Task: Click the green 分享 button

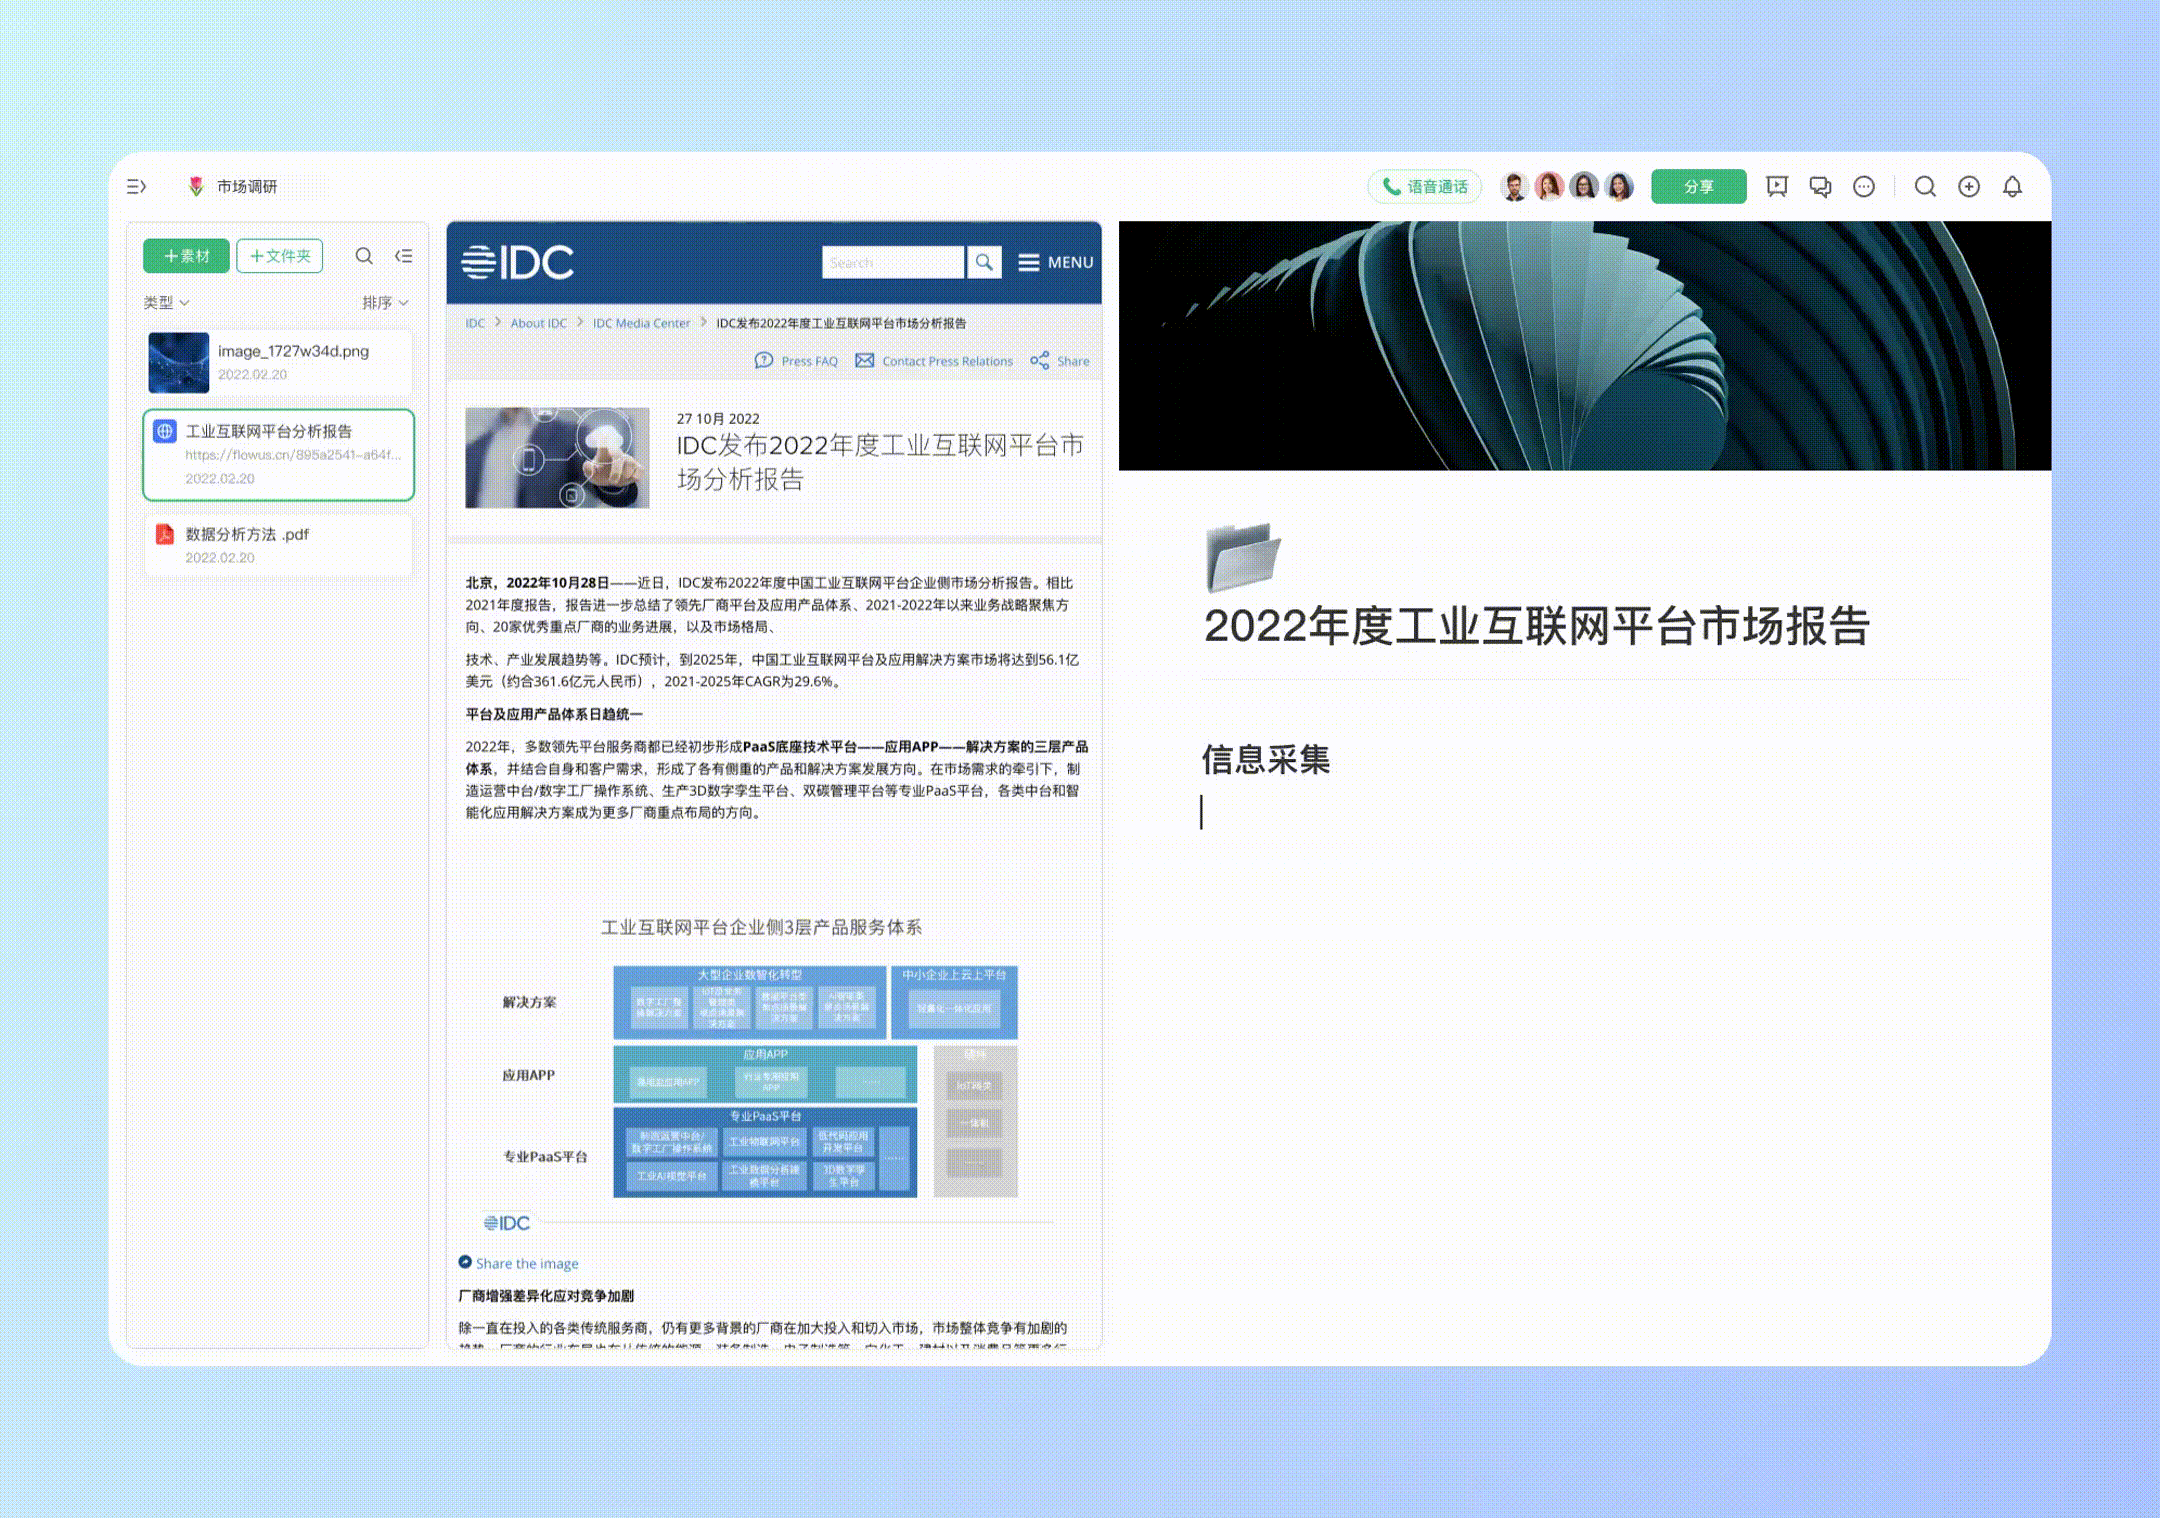Action: 1698,186
